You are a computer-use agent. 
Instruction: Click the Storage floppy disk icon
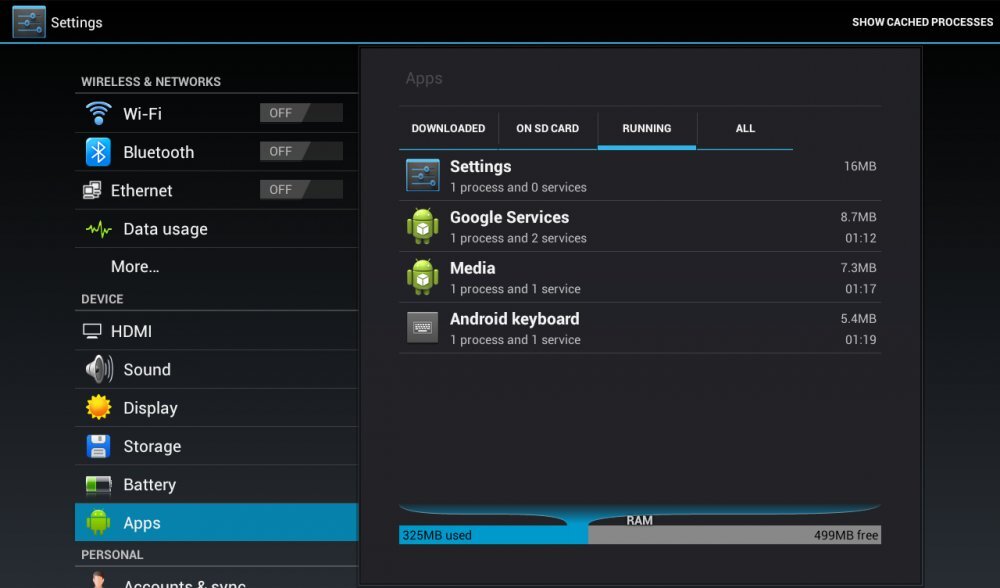98,446
